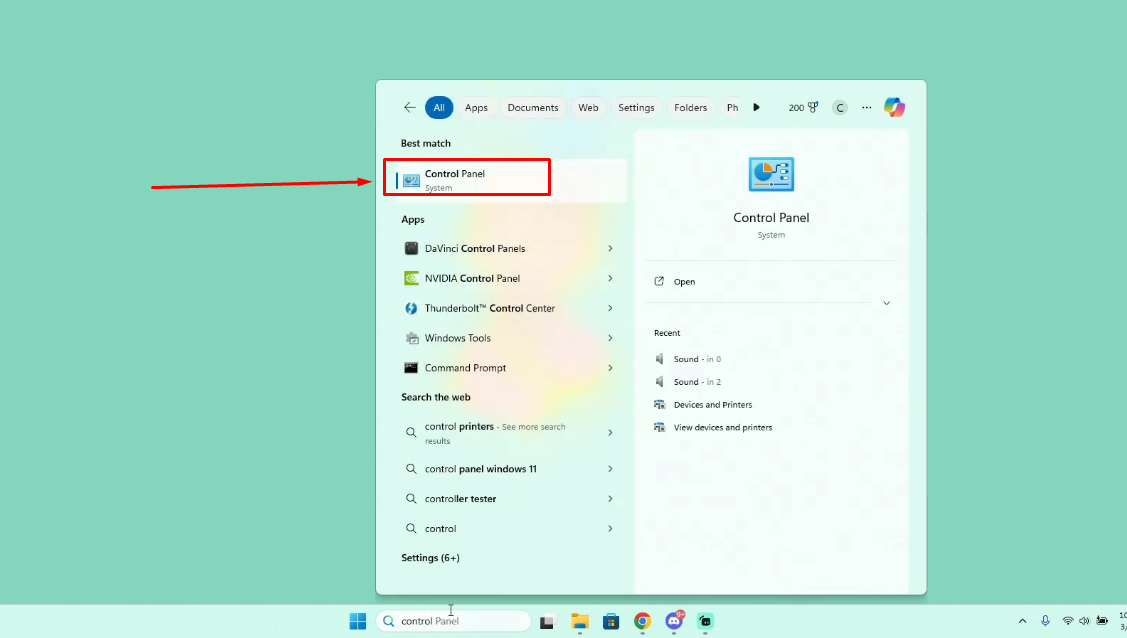Switch to the Web filter tab
Viewport: 1127px width, 638px height.
point(588,108)
